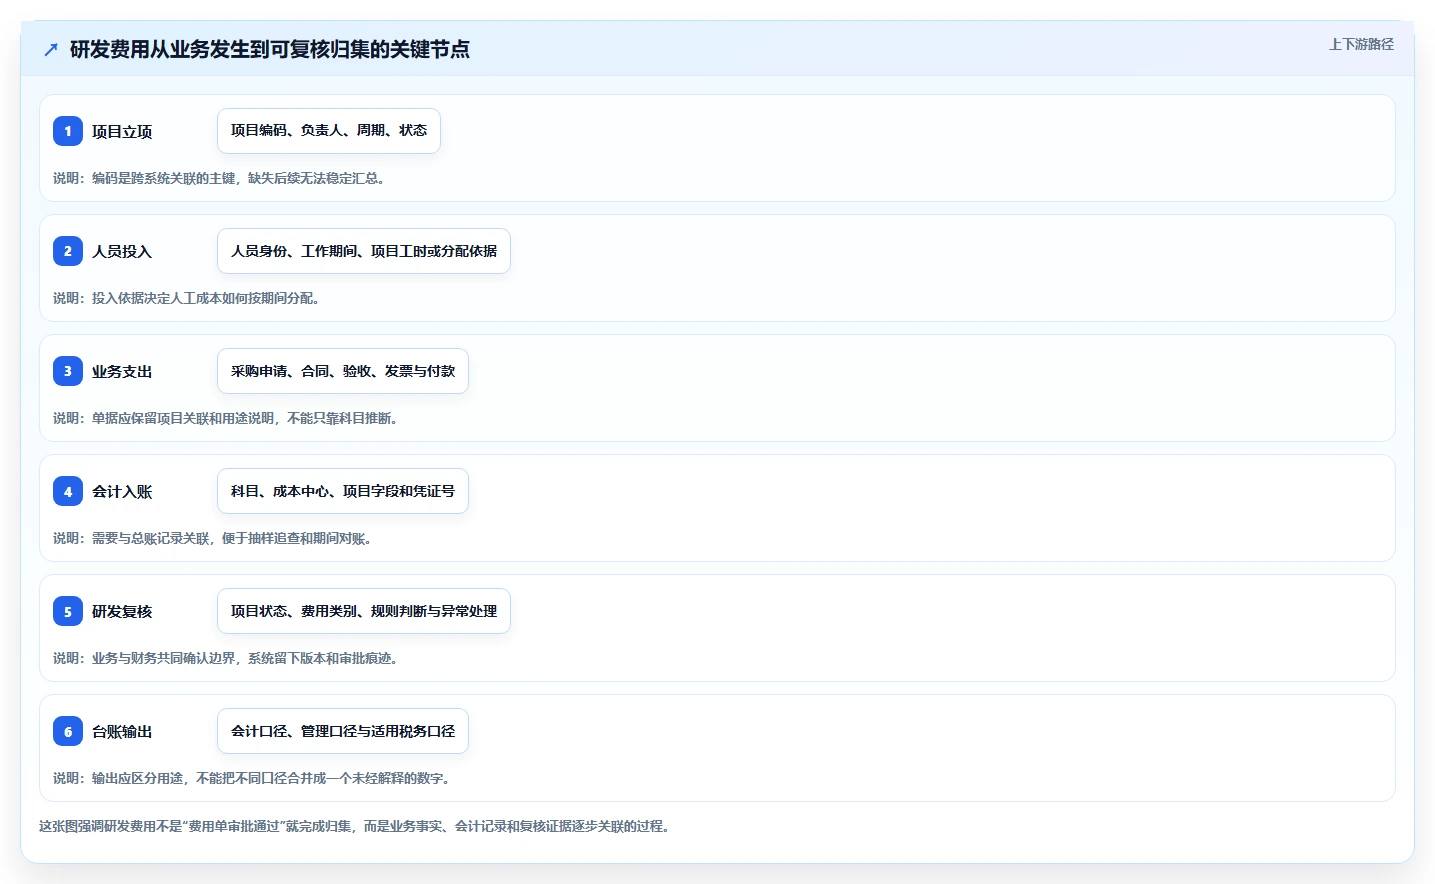Screen dimensions: 1435x884
Task: Click the 项目立项 step title
Action: [122, 131]
